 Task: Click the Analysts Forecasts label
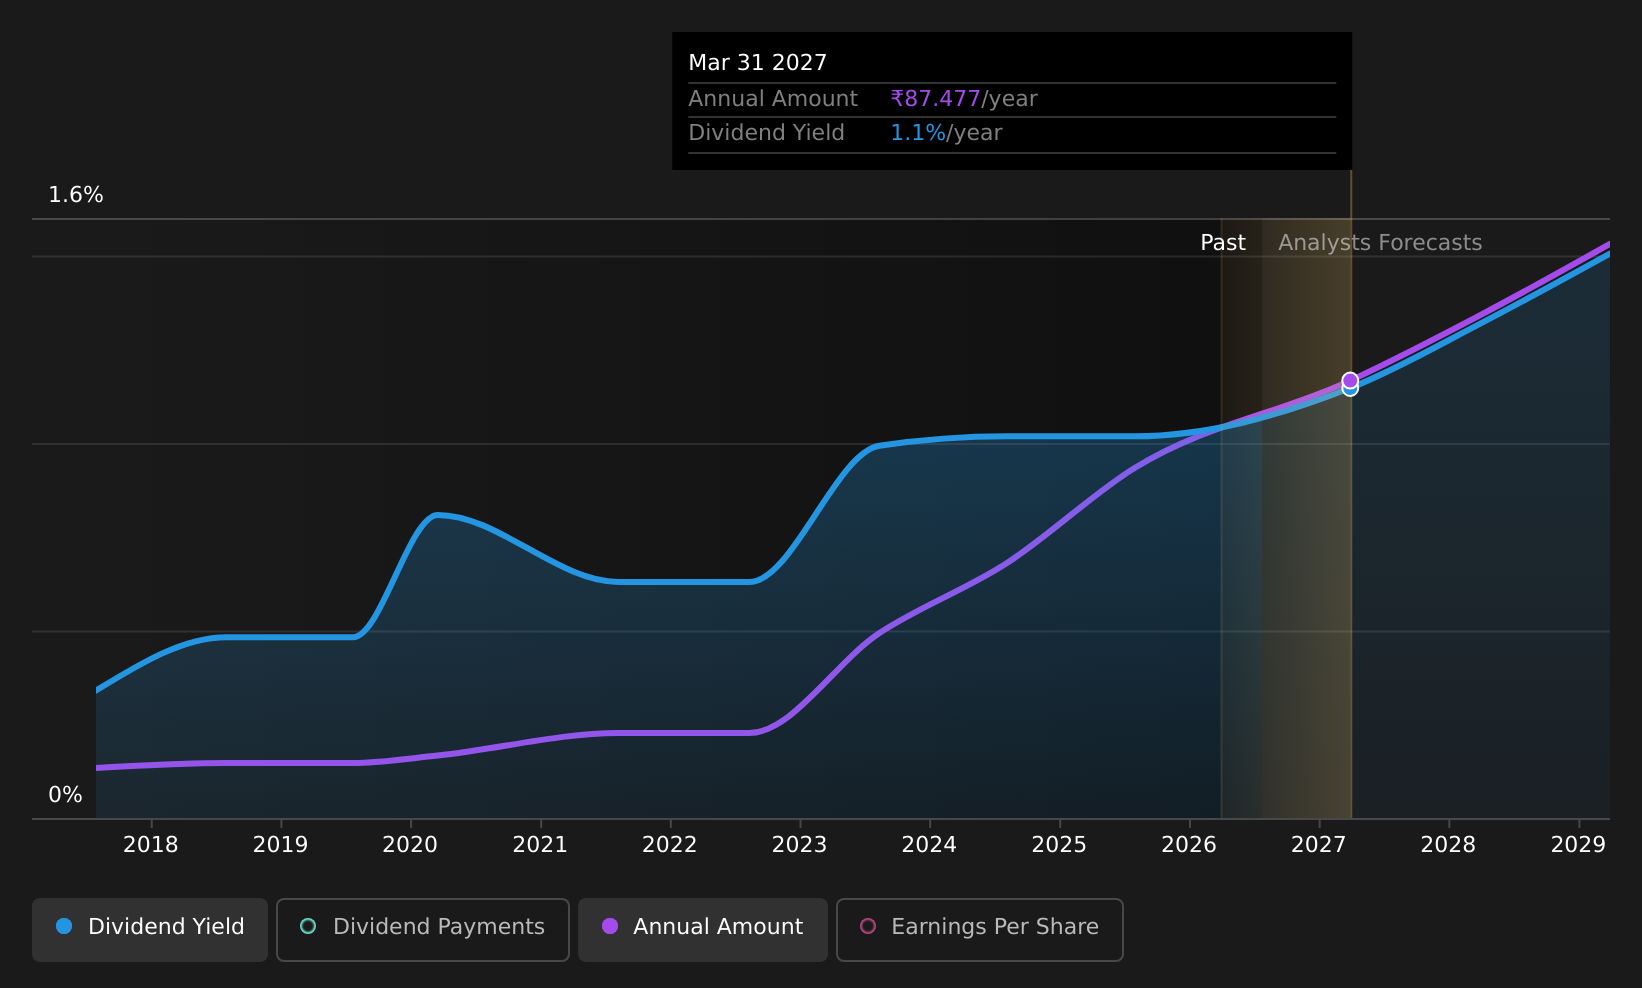(1380, 243)
